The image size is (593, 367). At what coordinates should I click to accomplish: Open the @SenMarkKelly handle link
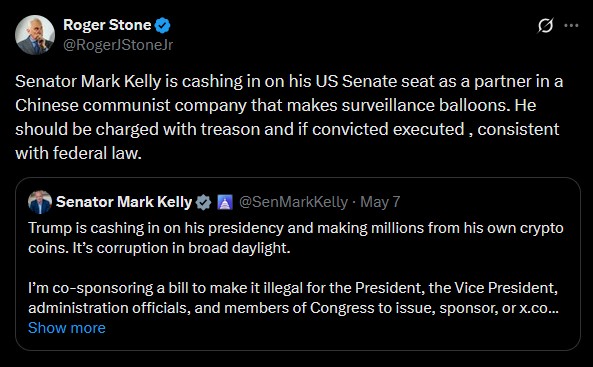[293, 202]
